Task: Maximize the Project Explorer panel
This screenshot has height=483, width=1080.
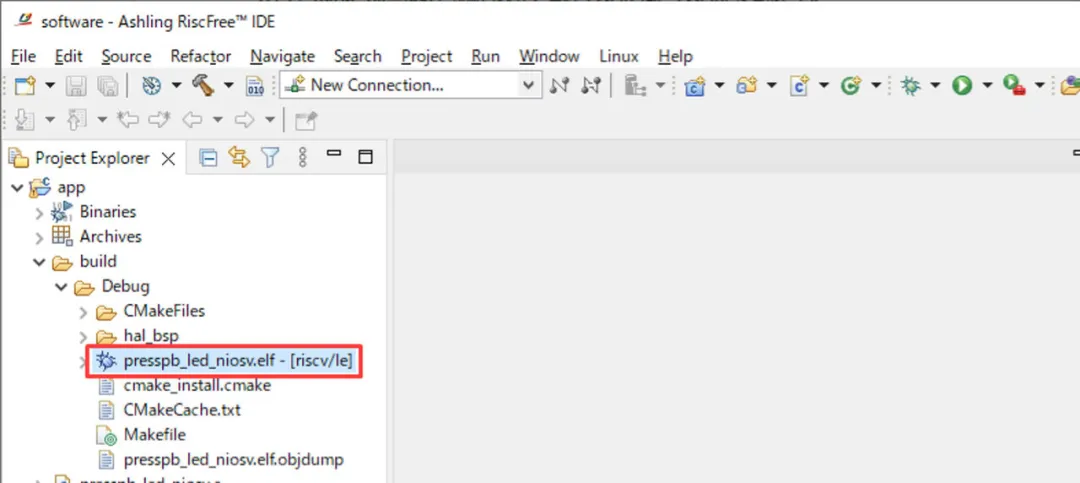Action: coord(366,157)
